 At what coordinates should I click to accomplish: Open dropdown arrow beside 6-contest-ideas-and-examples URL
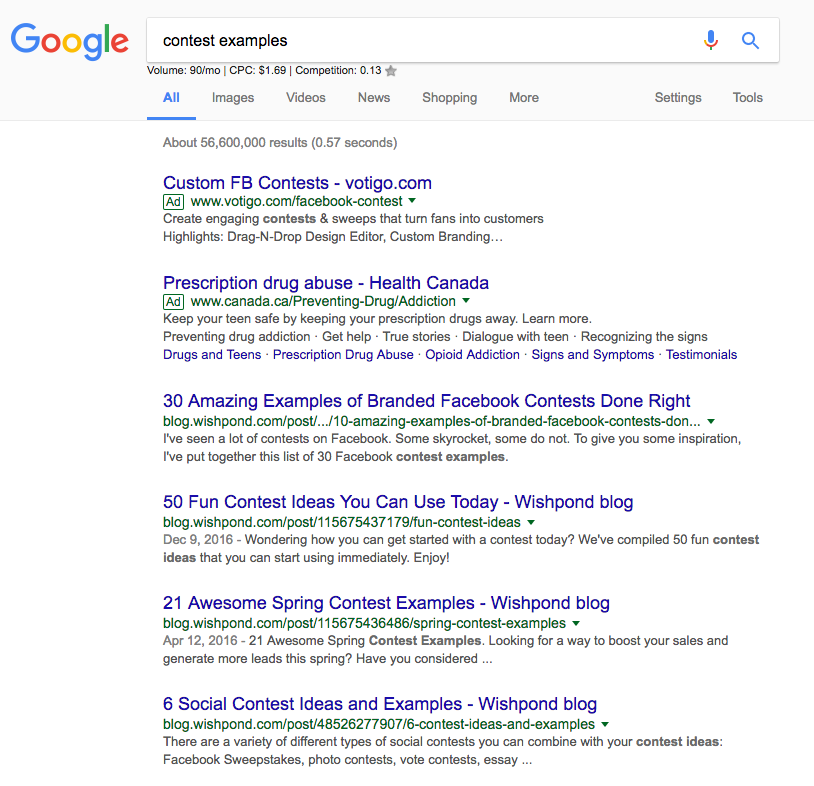[x=605, y=724]
